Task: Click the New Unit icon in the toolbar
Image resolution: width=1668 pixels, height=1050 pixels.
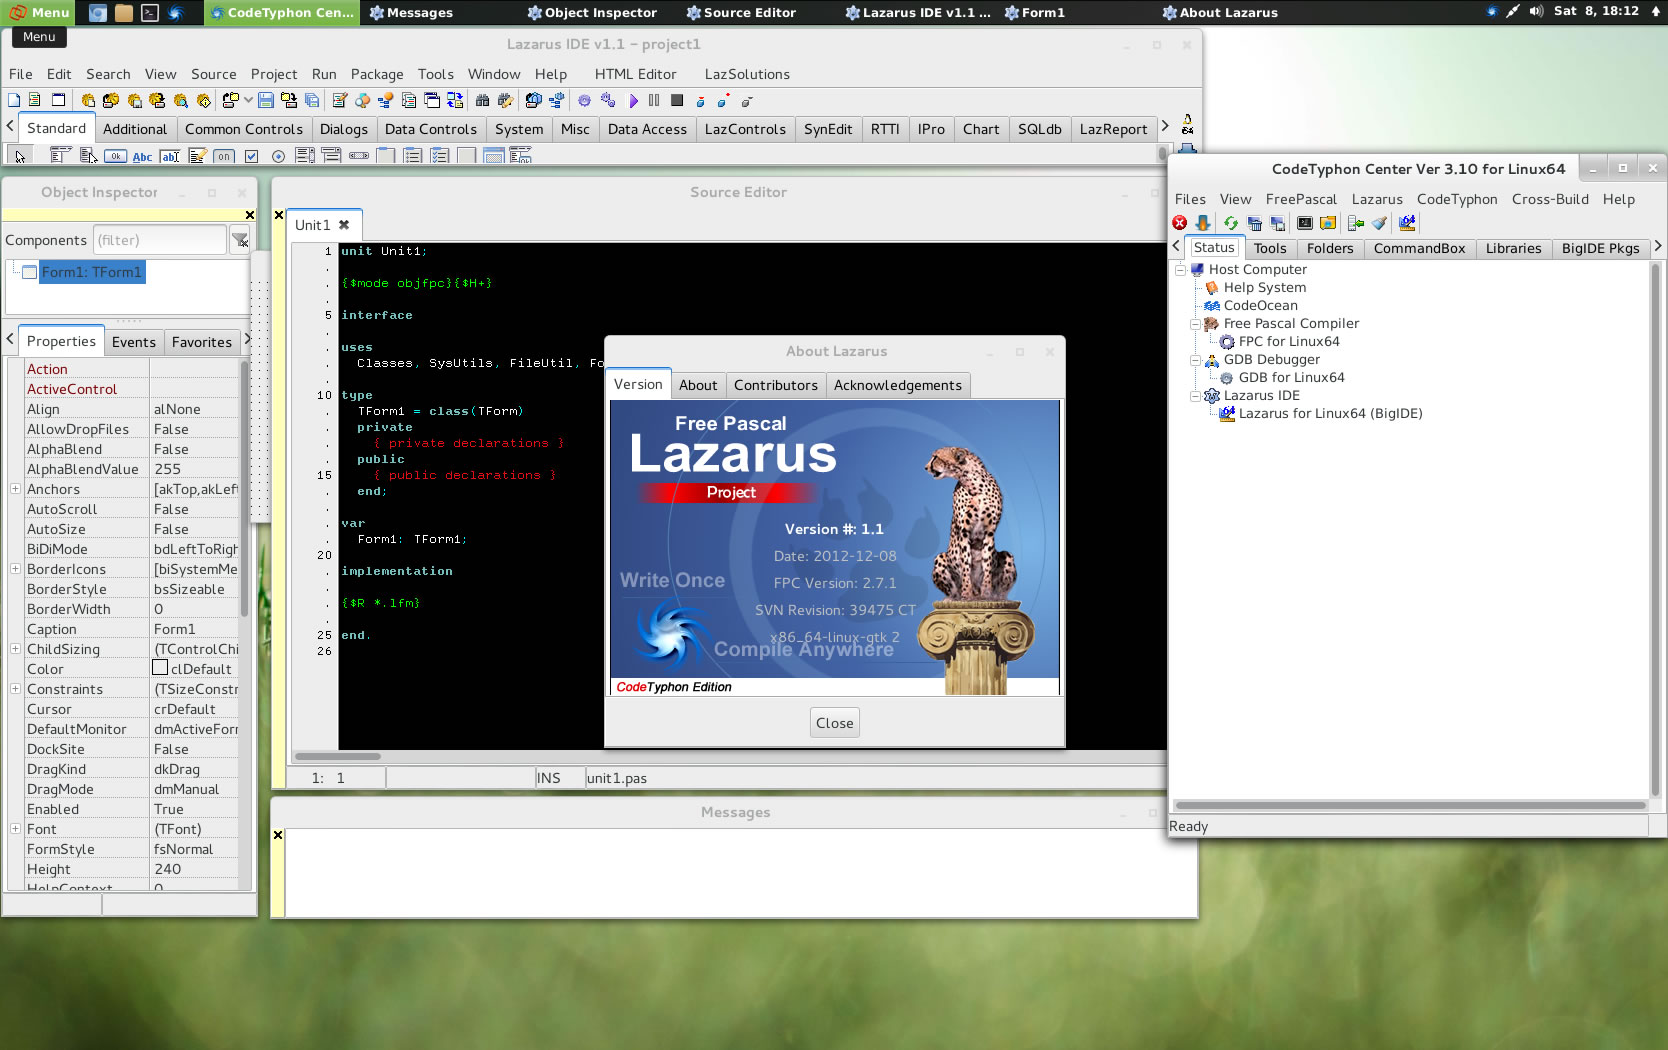Action: pos(34,100)
